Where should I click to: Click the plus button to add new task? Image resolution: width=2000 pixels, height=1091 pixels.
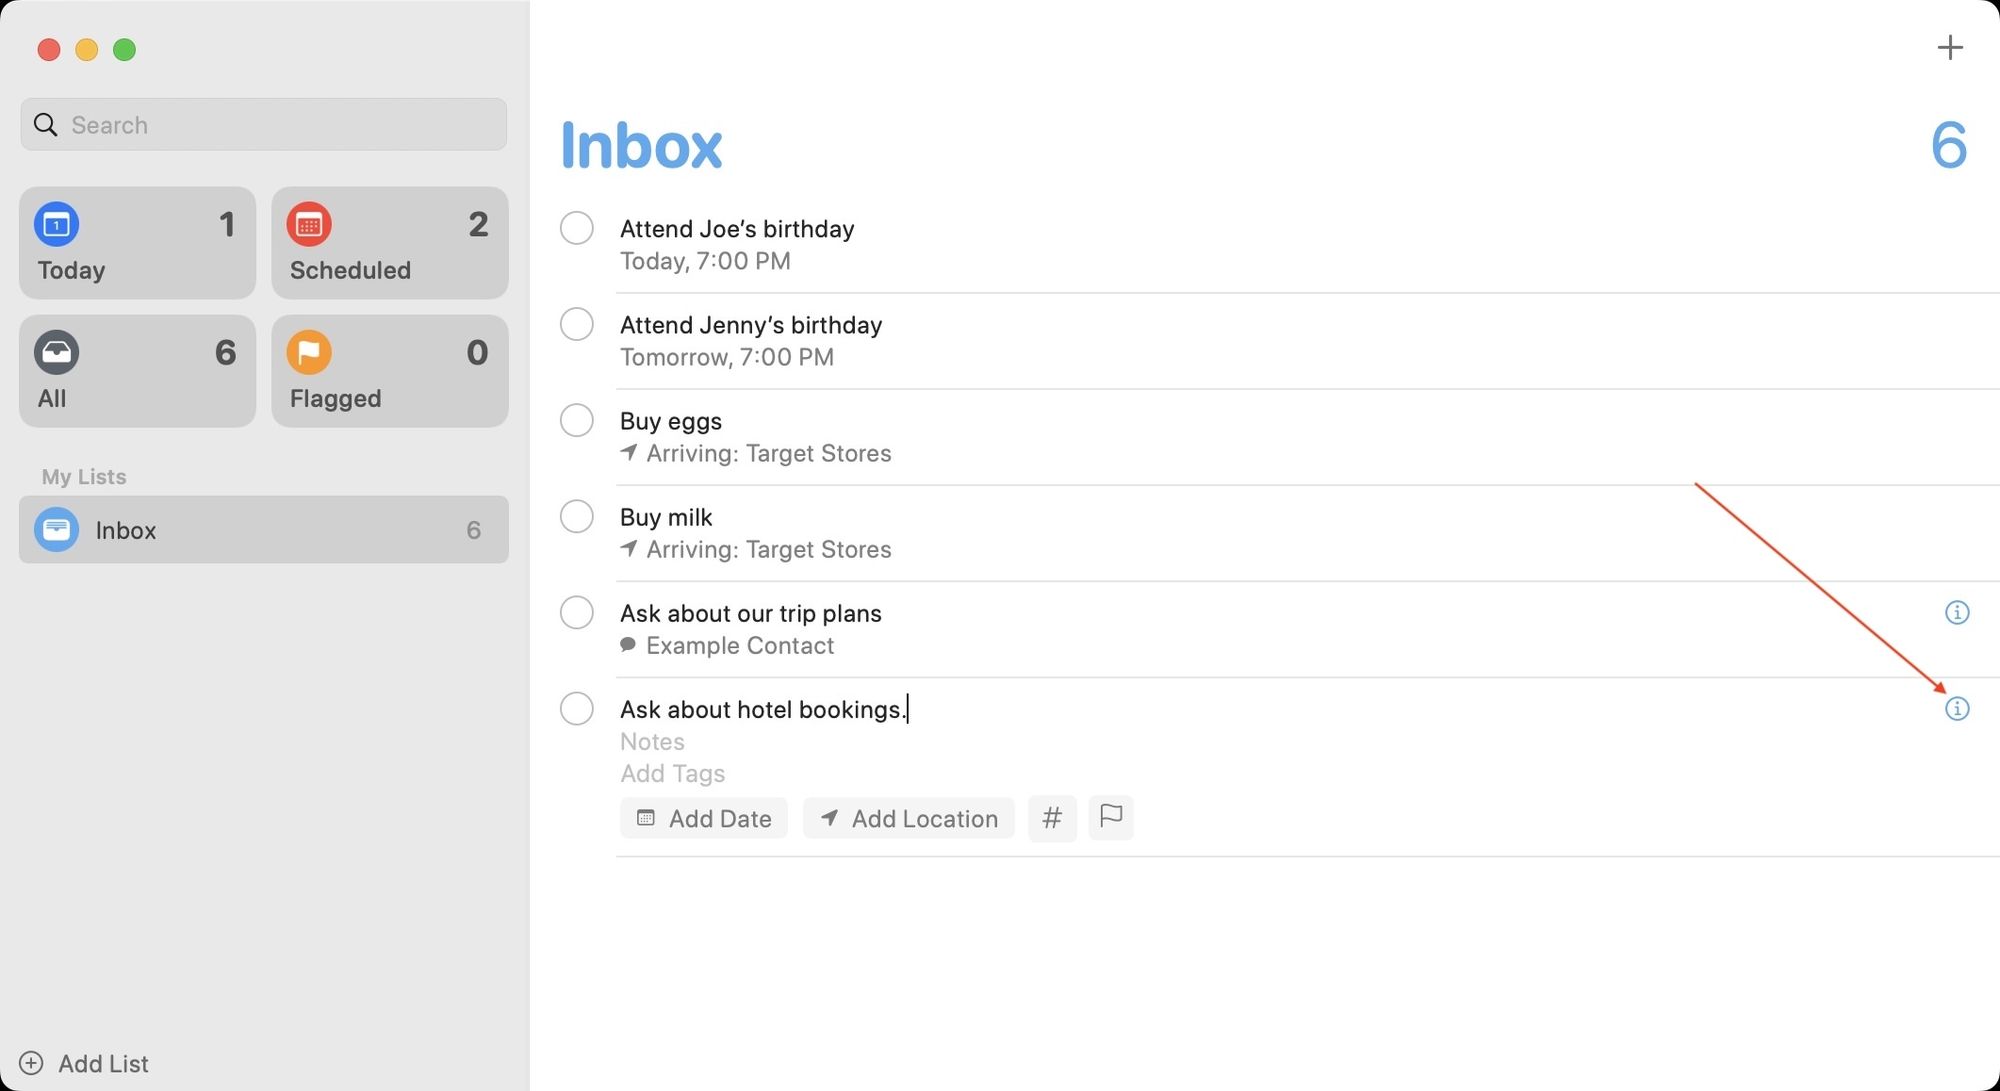[1950, 47]
